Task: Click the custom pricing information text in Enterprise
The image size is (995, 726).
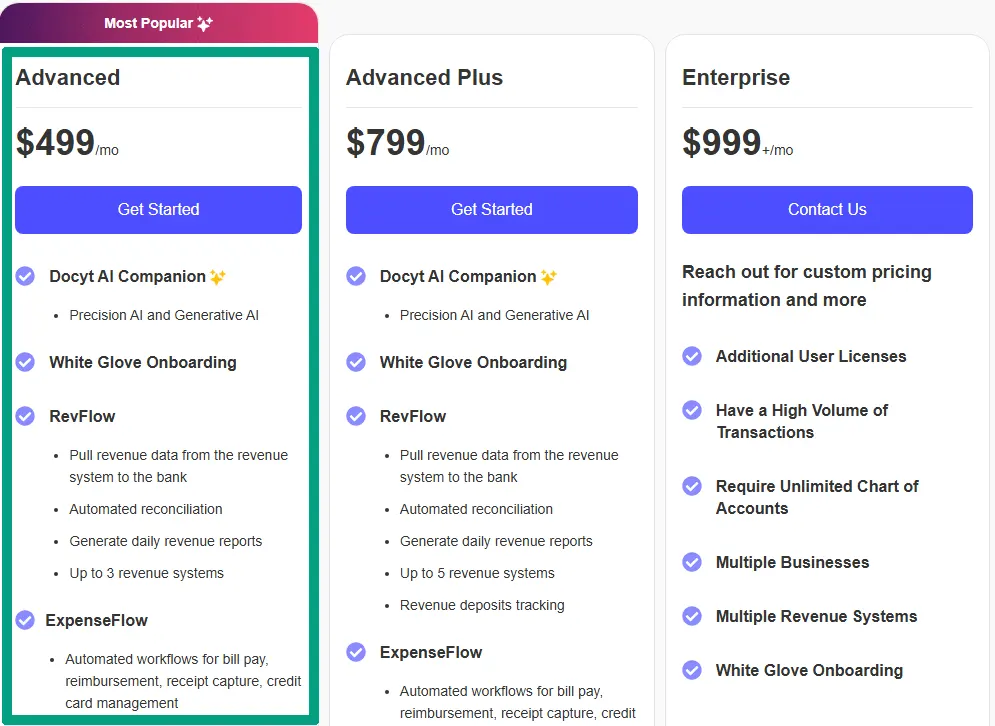Action: [x=806, y=286]
